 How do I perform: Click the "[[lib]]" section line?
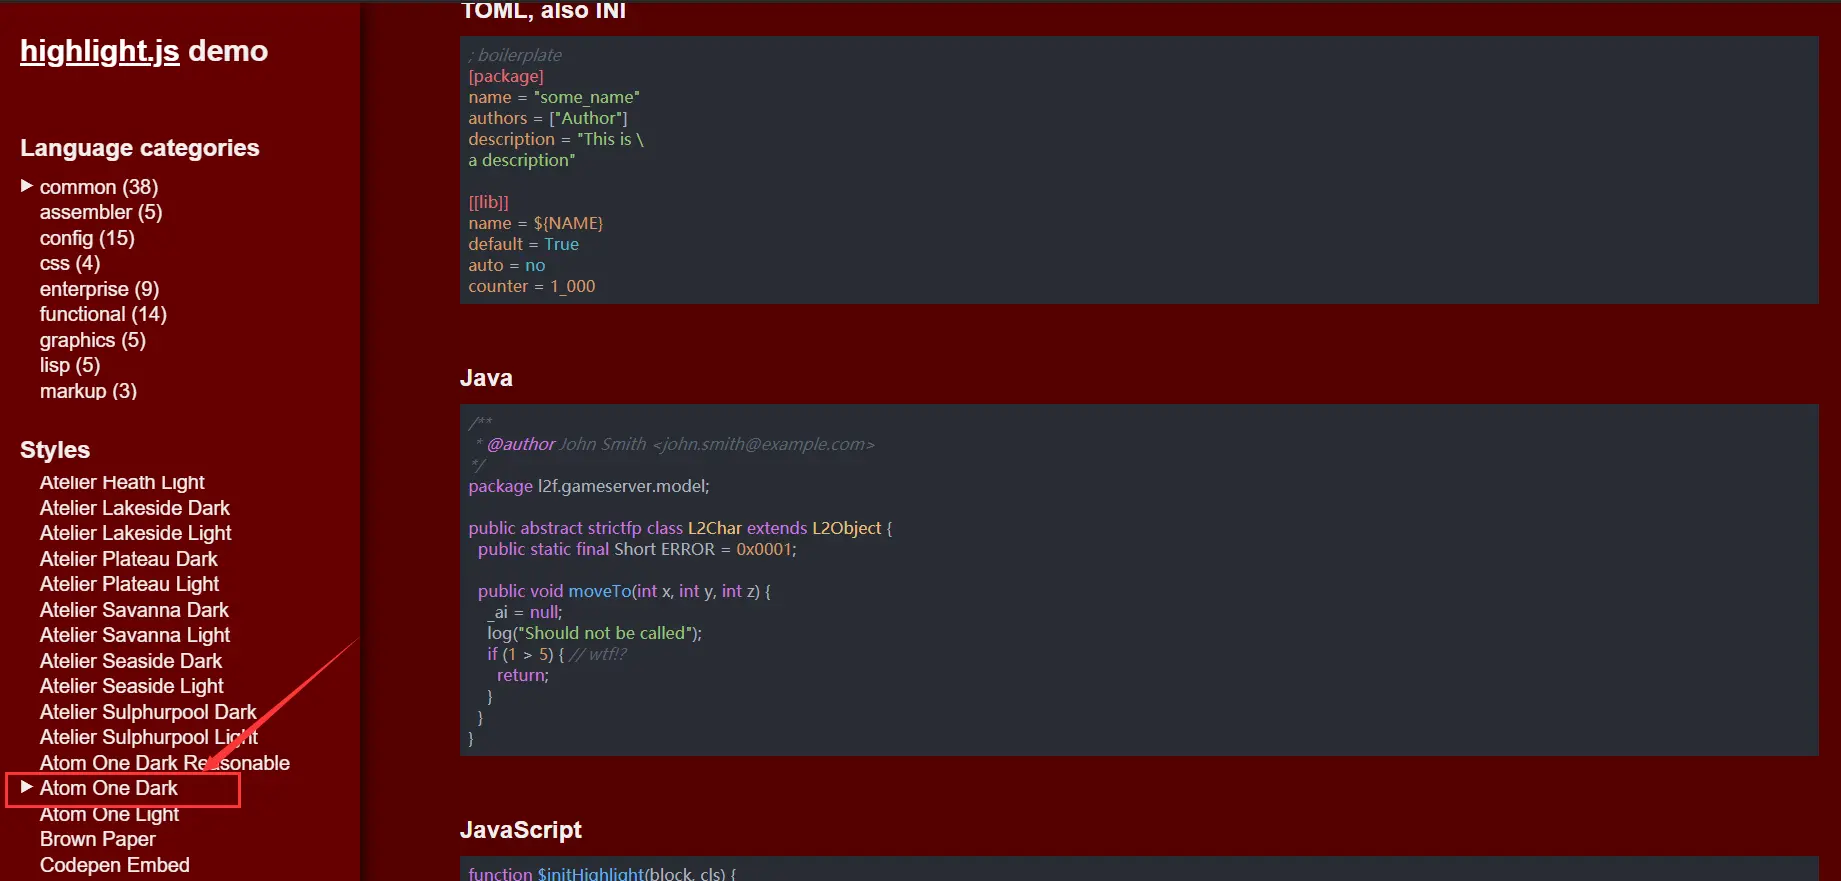pyautogui.click(x=489, y=202)
